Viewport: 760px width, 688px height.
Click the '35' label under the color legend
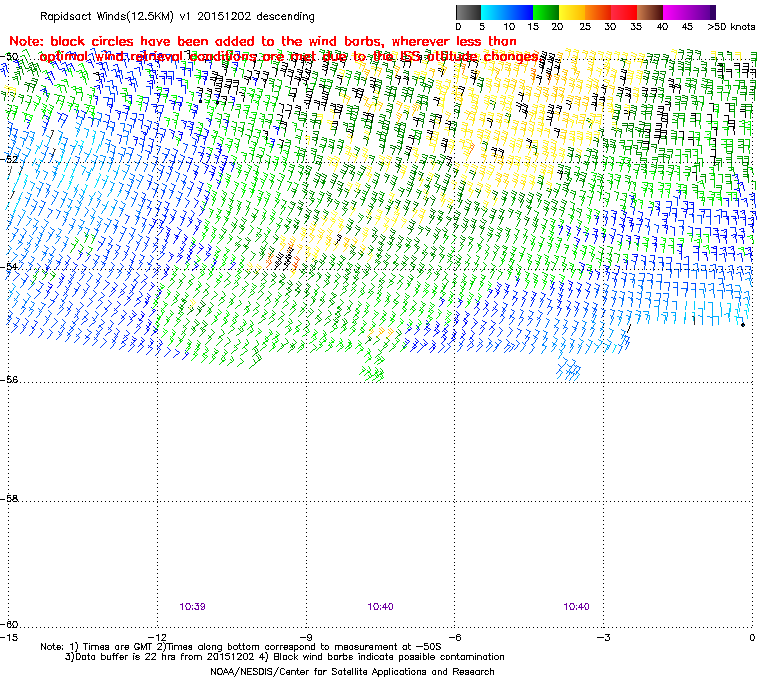636,26
